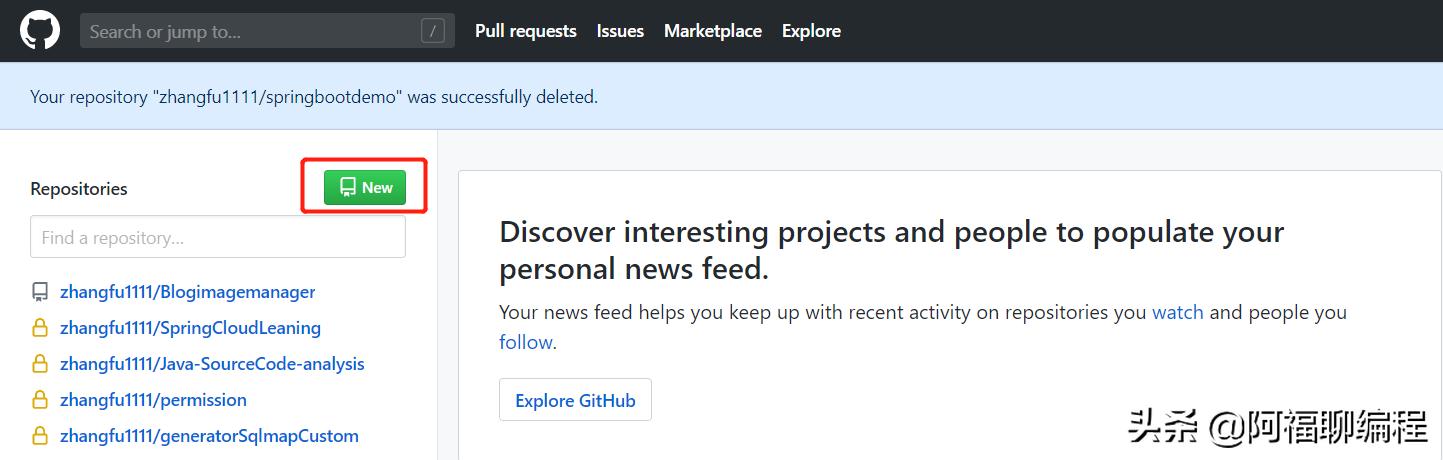The width and height of the screenshot is (1443, 460).
Task: Open the Marketplace menu item
Action: click(712, 31)
